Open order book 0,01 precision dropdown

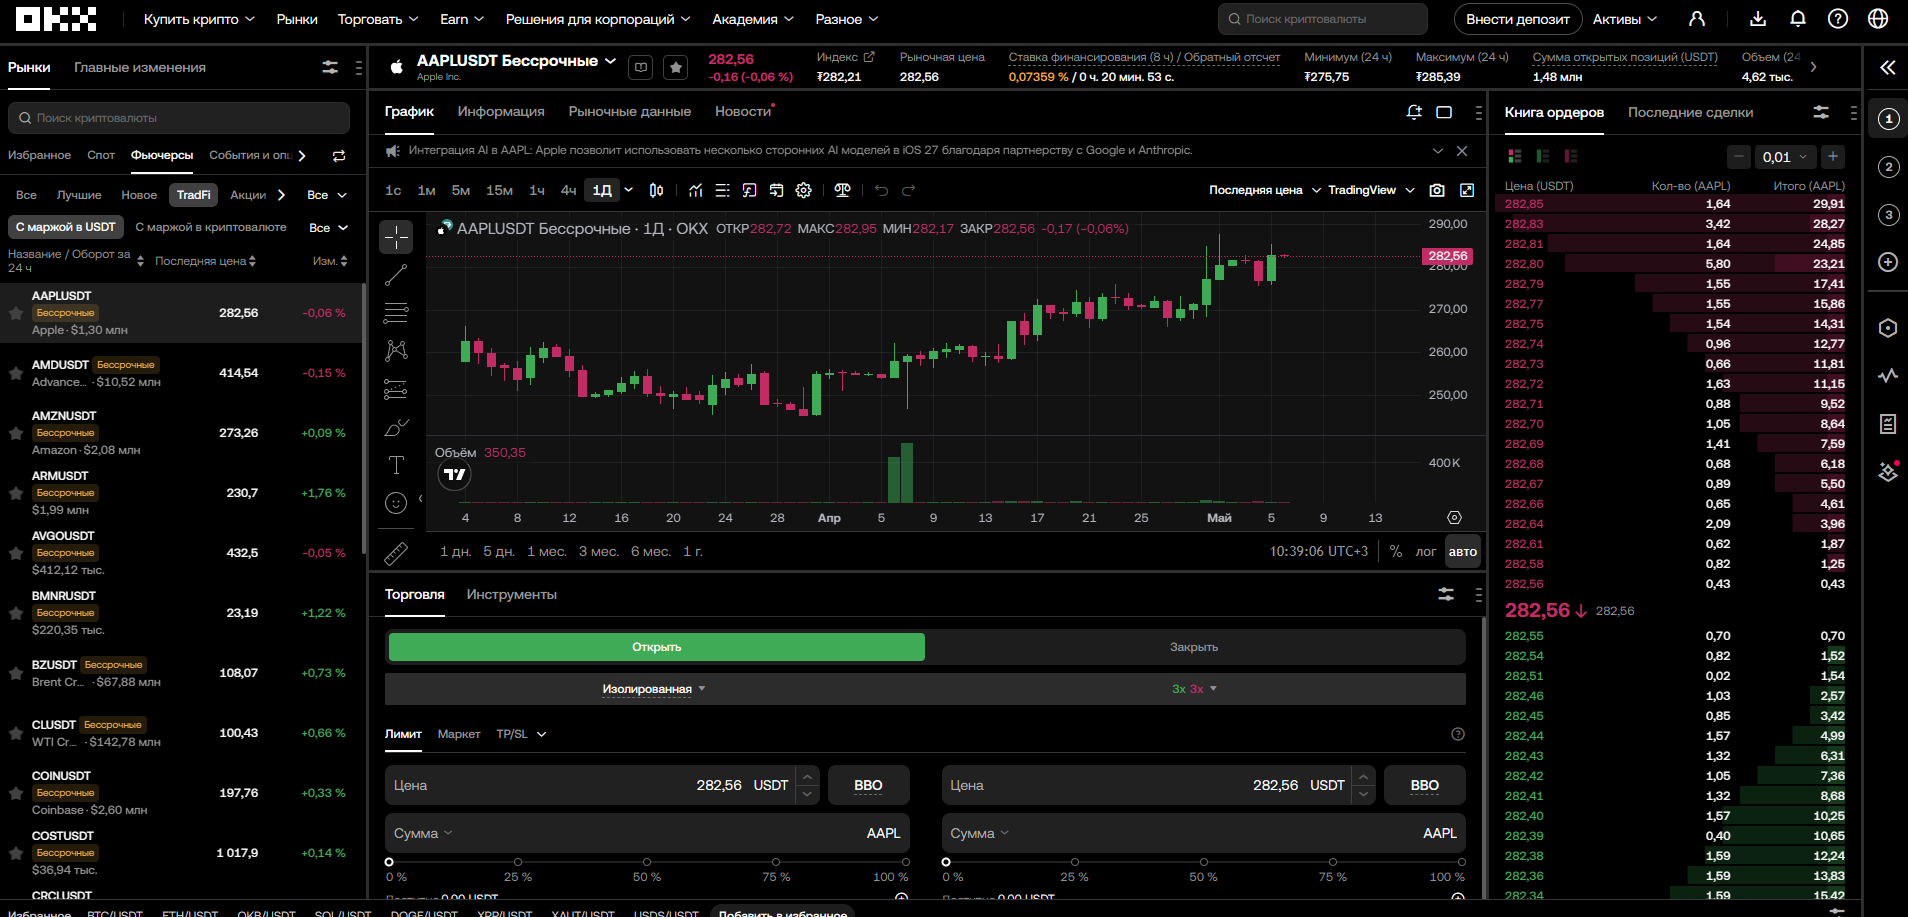(1785, 157)
